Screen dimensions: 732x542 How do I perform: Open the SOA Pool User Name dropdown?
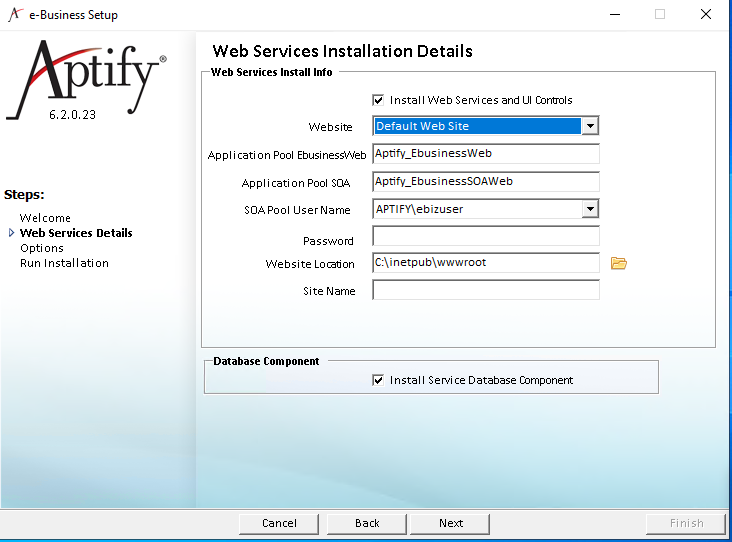[590, 209]
